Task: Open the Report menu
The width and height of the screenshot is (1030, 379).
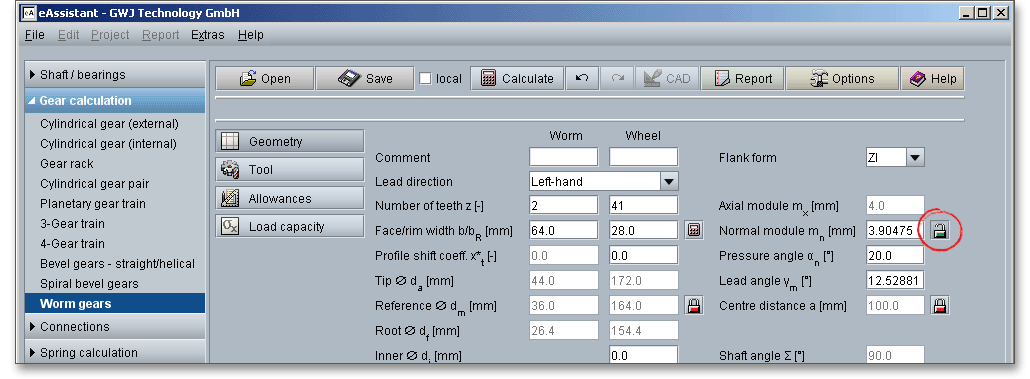Action: (160, 35)
